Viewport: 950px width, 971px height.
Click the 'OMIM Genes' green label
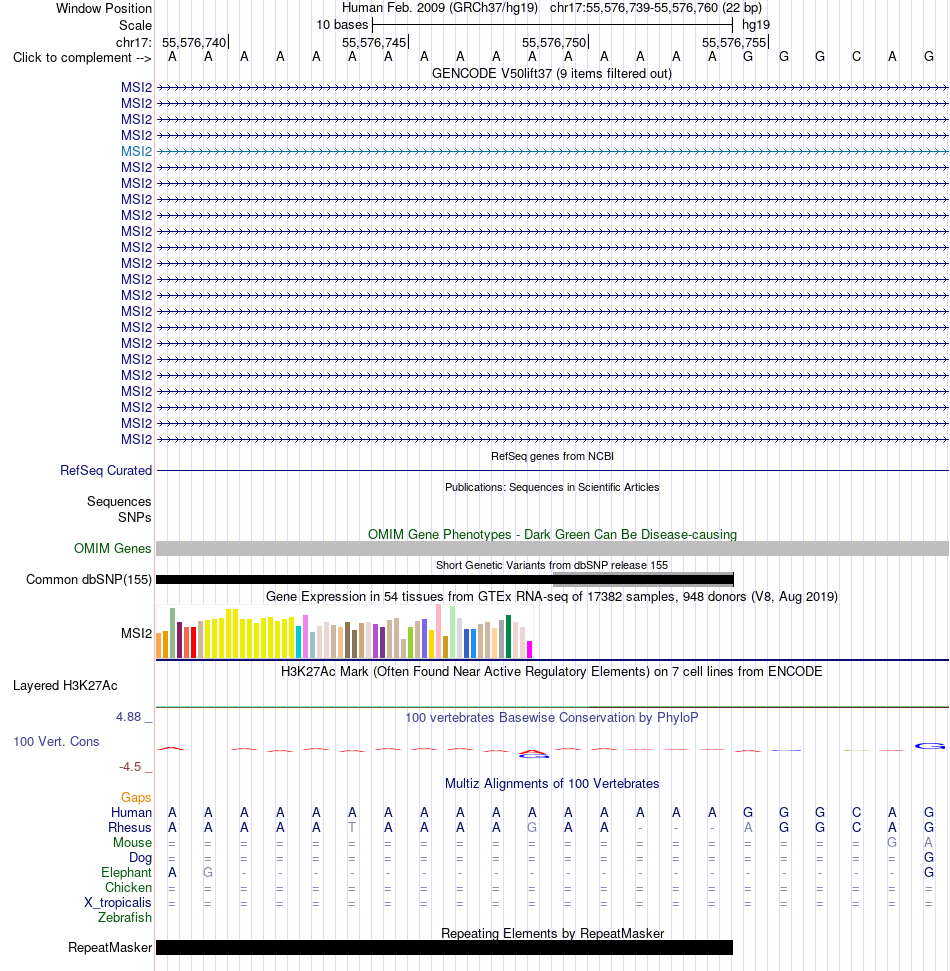(x=112, y=549)
